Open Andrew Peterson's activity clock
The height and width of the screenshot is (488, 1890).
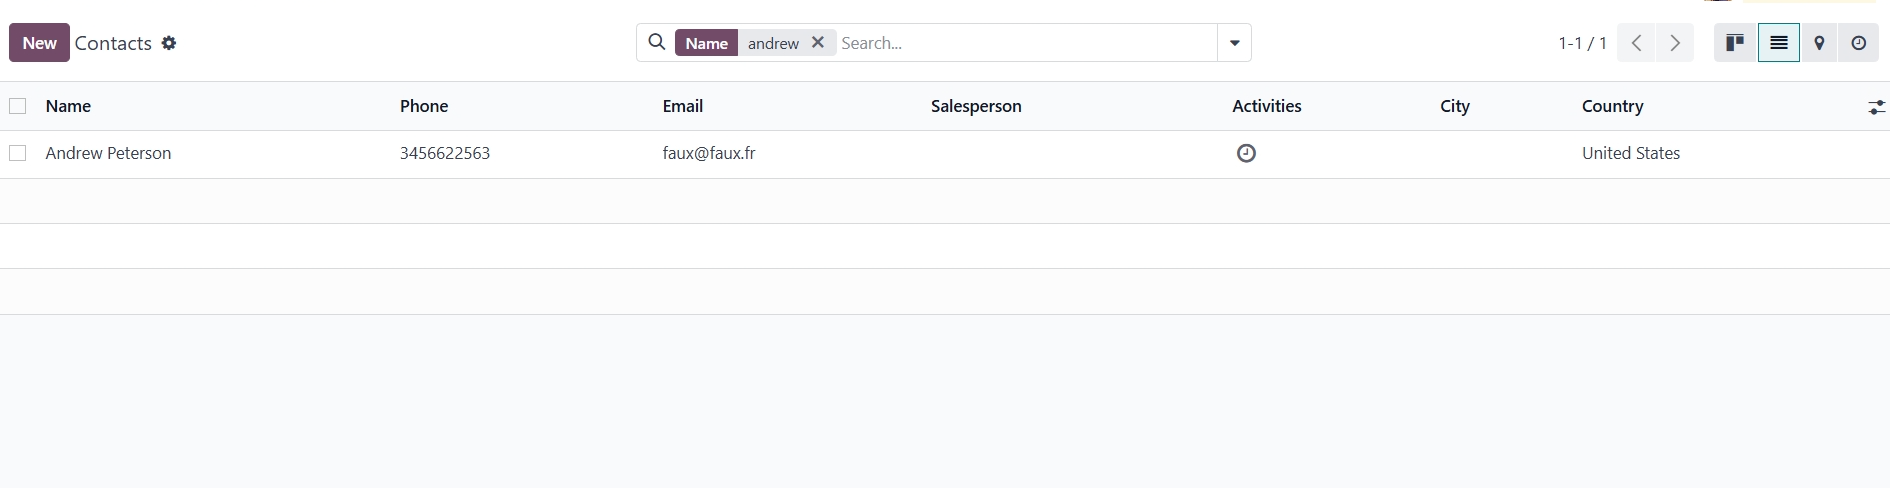click(x=1246, y=153)
